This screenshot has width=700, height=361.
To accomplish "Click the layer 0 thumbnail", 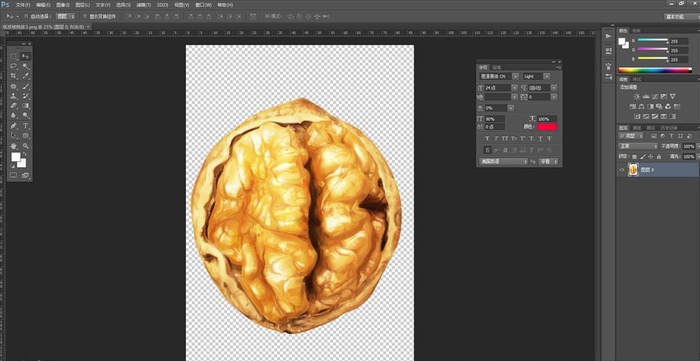I will tap(633, 170).
